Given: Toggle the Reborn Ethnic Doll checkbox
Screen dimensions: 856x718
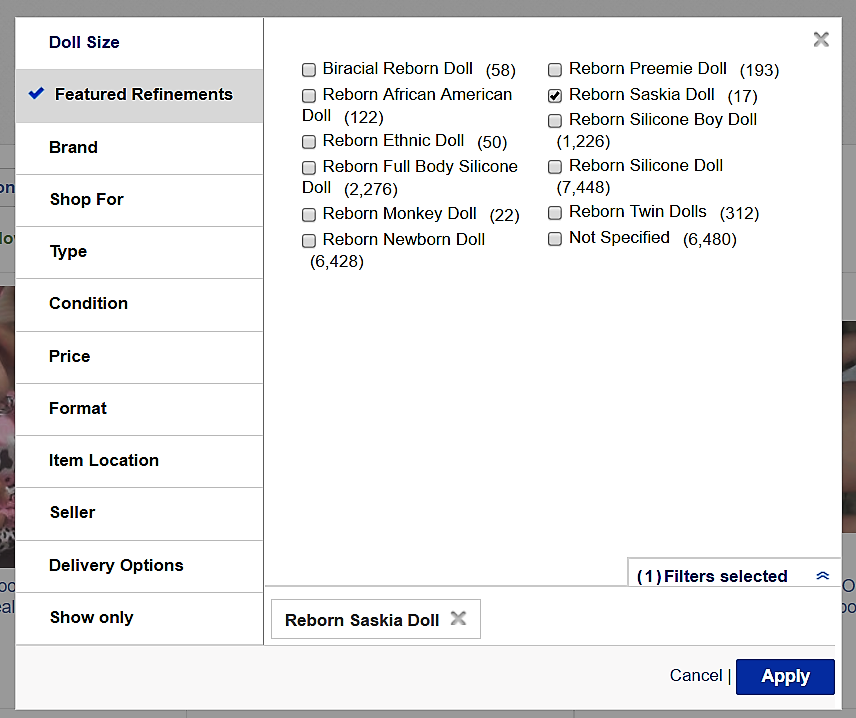Looking at the screenshot, I should pyautogui.click(x=309, y=142).
